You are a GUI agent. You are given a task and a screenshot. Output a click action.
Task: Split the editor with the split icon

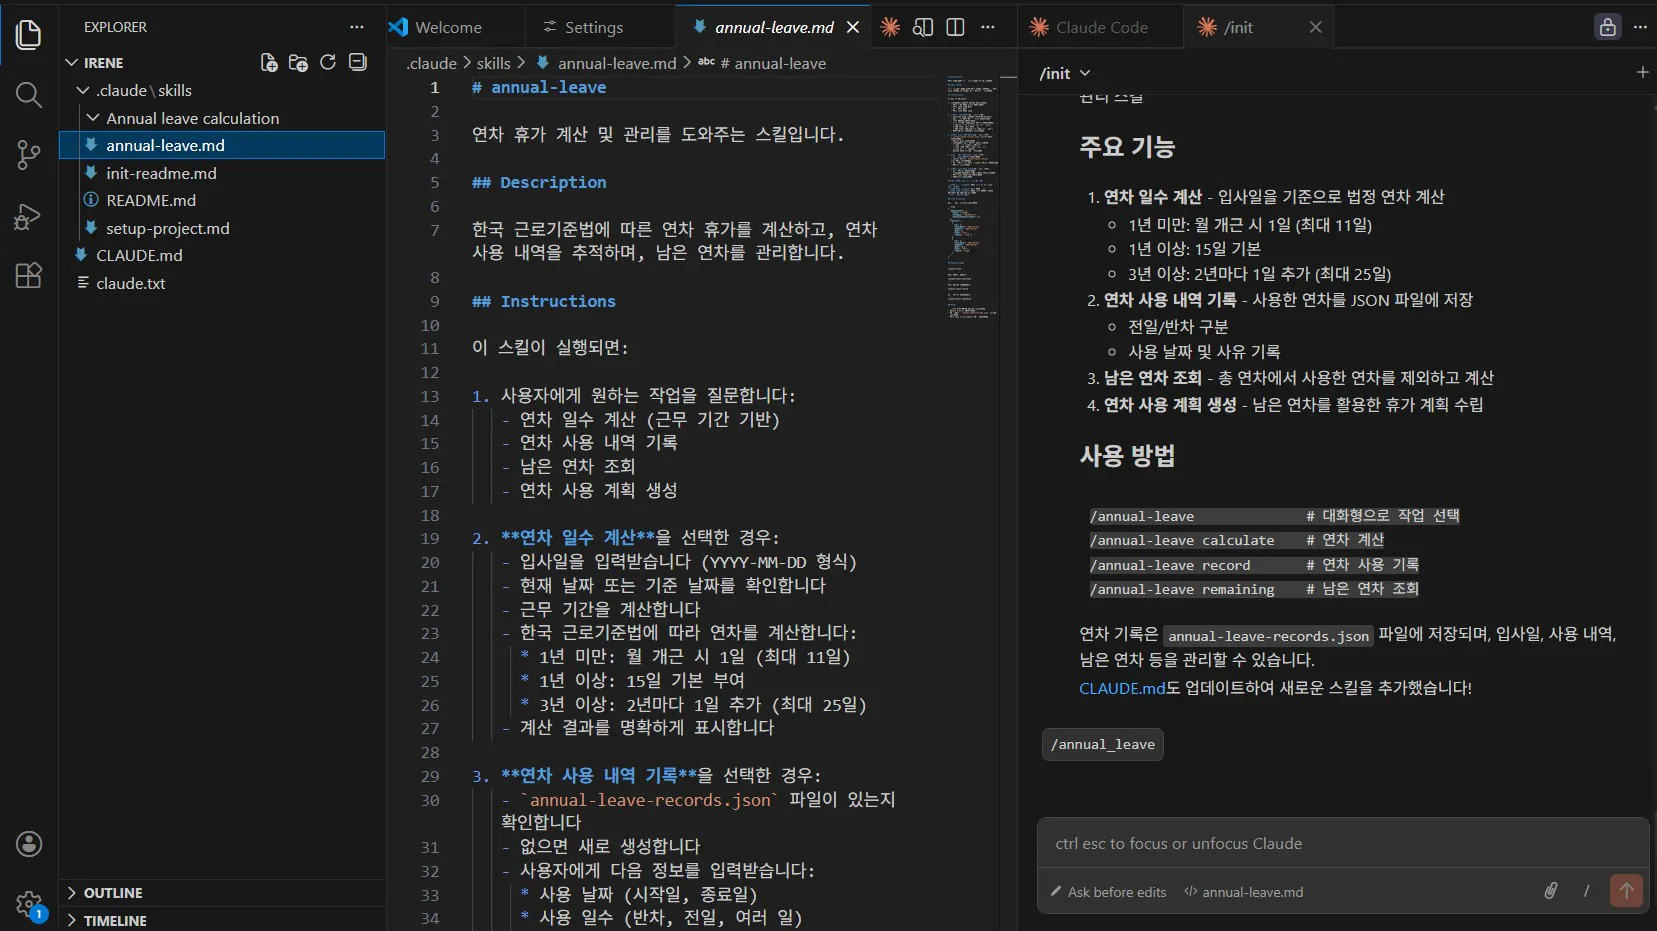(955, 27)
